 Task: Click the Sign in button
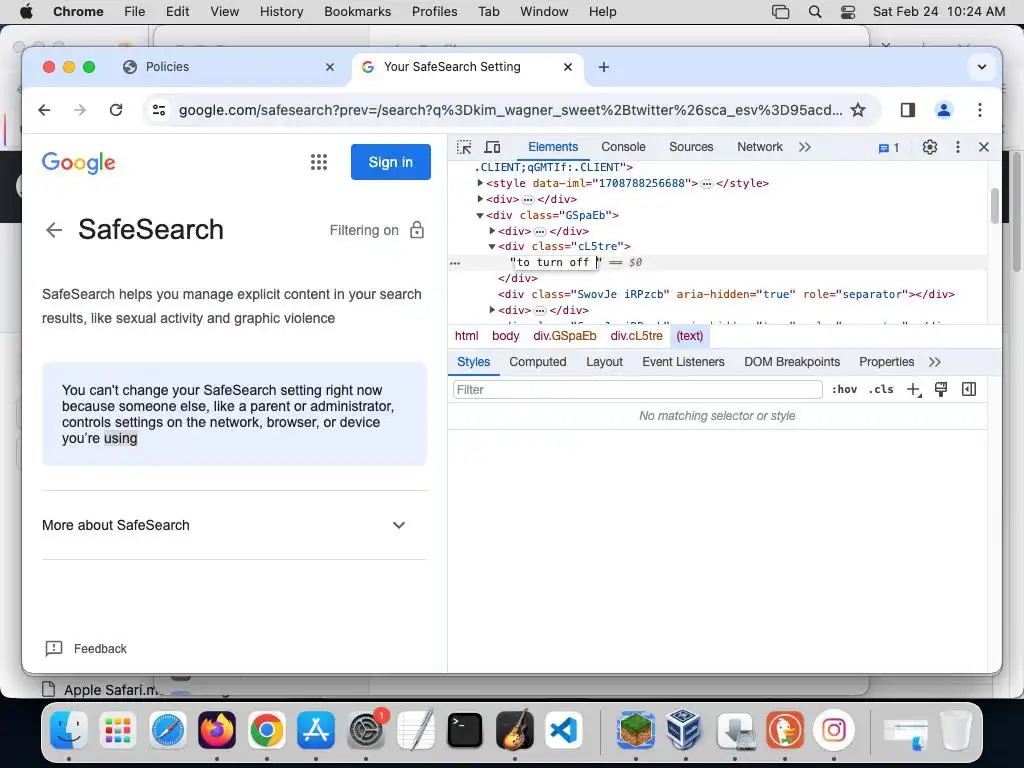(x=391, y=162)
